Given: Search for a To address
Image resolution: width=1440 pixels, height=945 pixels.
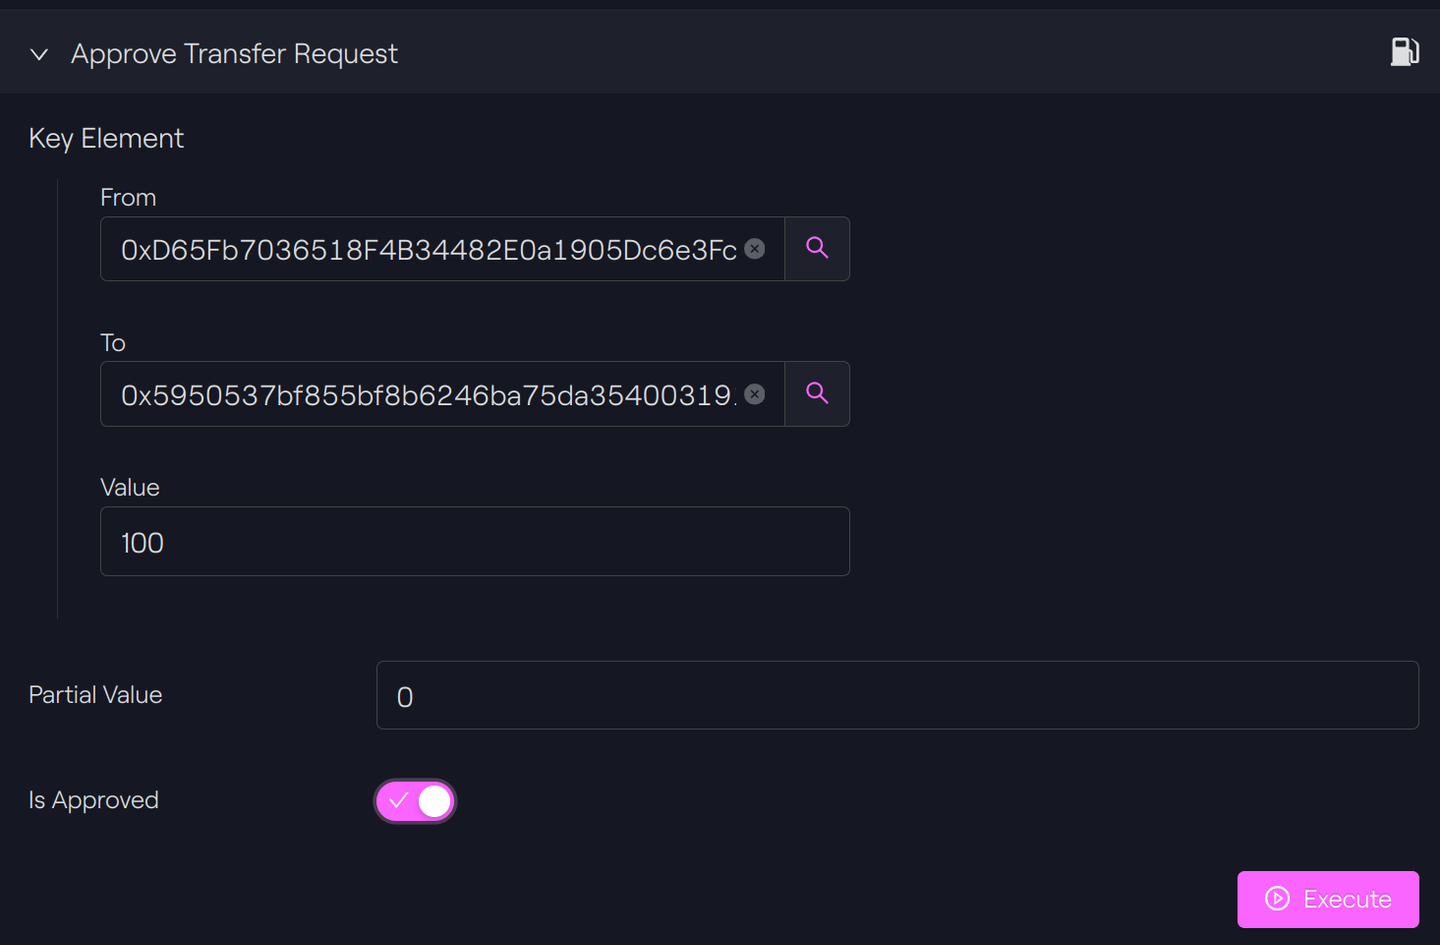Looking at the screenshot, I should (817, 394).
